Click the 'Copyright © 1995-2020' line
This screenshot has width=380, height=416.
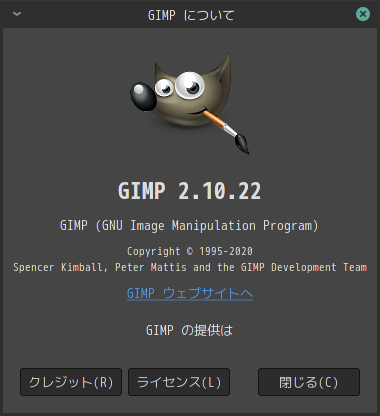pyautogui.click(x=190, y=251)
